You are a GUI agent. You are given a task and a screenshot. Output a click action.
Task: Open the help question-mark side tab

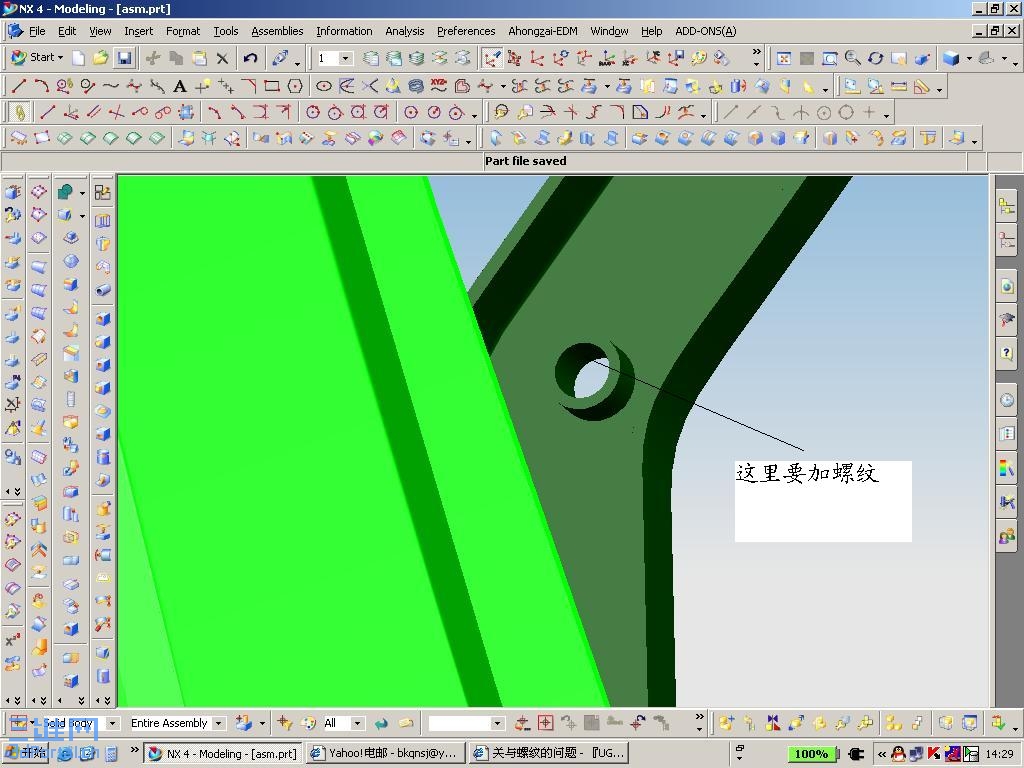[1007, 353]
